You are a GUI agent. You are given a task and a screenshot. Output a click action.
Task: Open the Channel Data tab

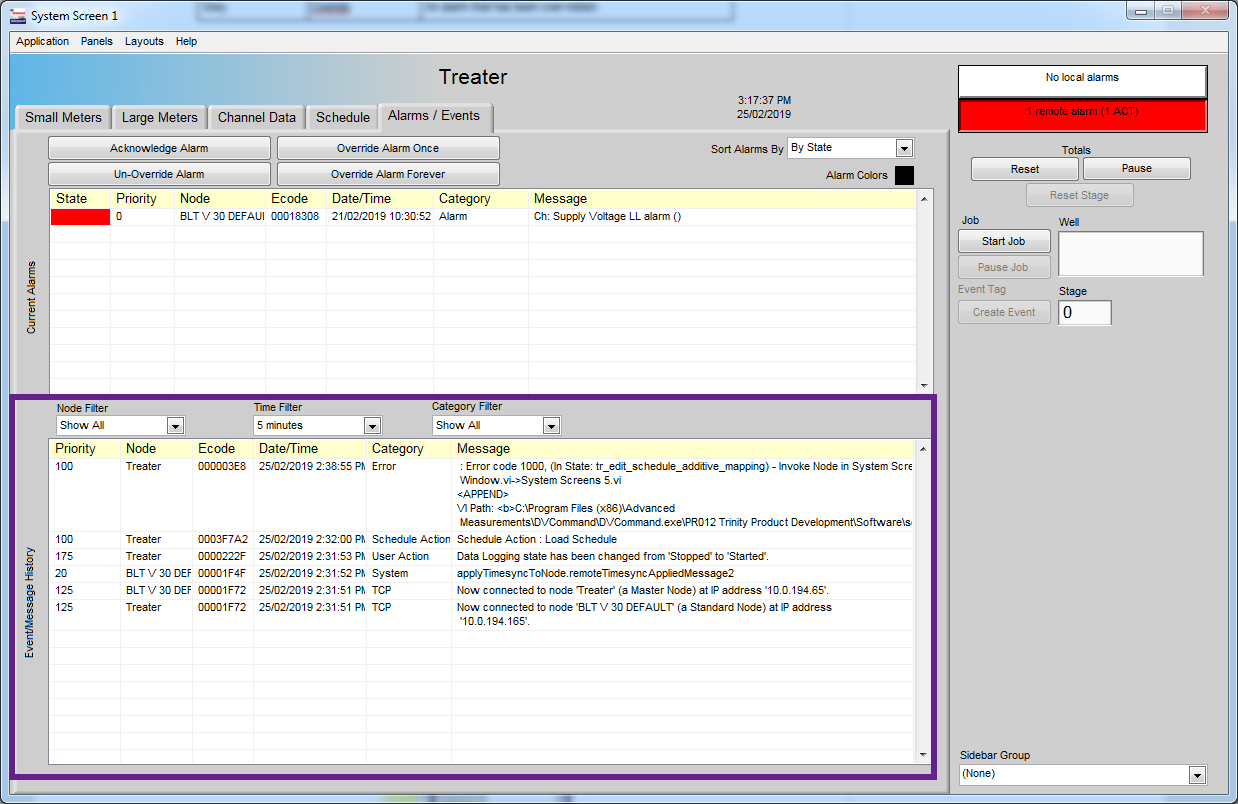(256, 117)
